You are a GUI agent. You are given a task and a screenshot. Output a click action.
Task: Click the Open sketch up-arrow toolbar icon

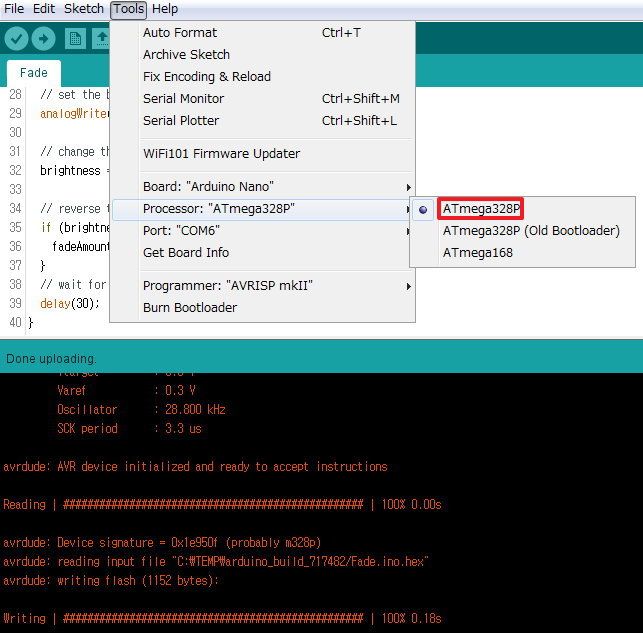pos(101,39)
